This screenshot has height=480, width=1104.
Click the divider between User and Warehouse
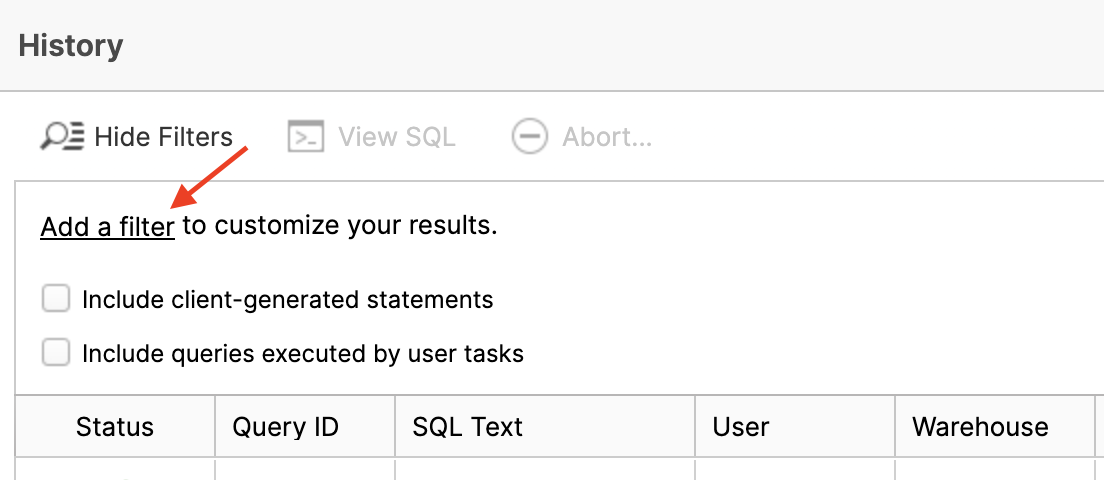pos(895,427)
